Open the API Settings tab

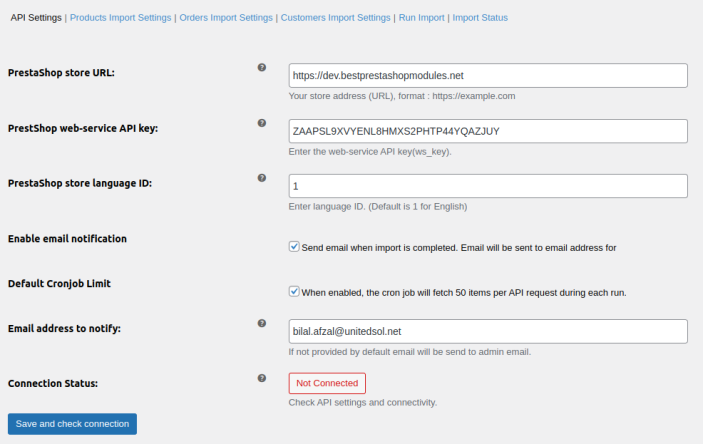pyautogui.click(x=36, y=18)
